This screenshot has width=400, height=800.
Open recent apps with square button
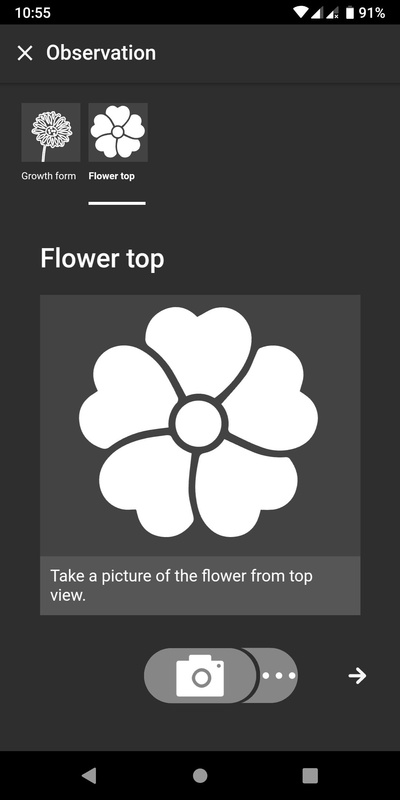tap(310, 776)
